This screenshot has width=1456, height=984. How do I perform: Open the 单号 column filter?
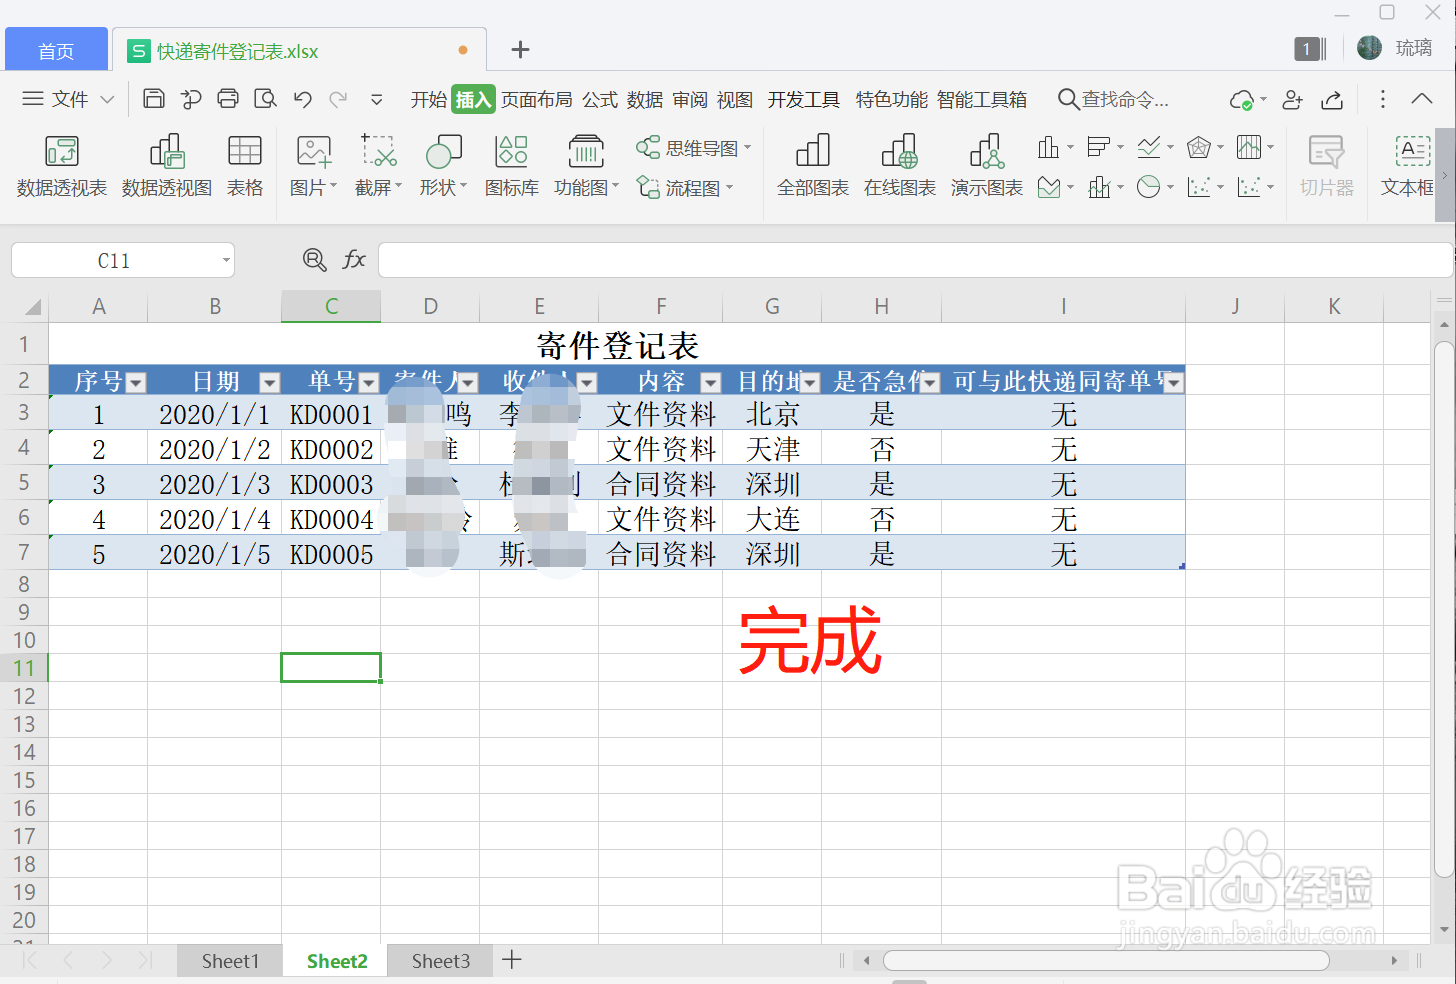pos(369,381)
